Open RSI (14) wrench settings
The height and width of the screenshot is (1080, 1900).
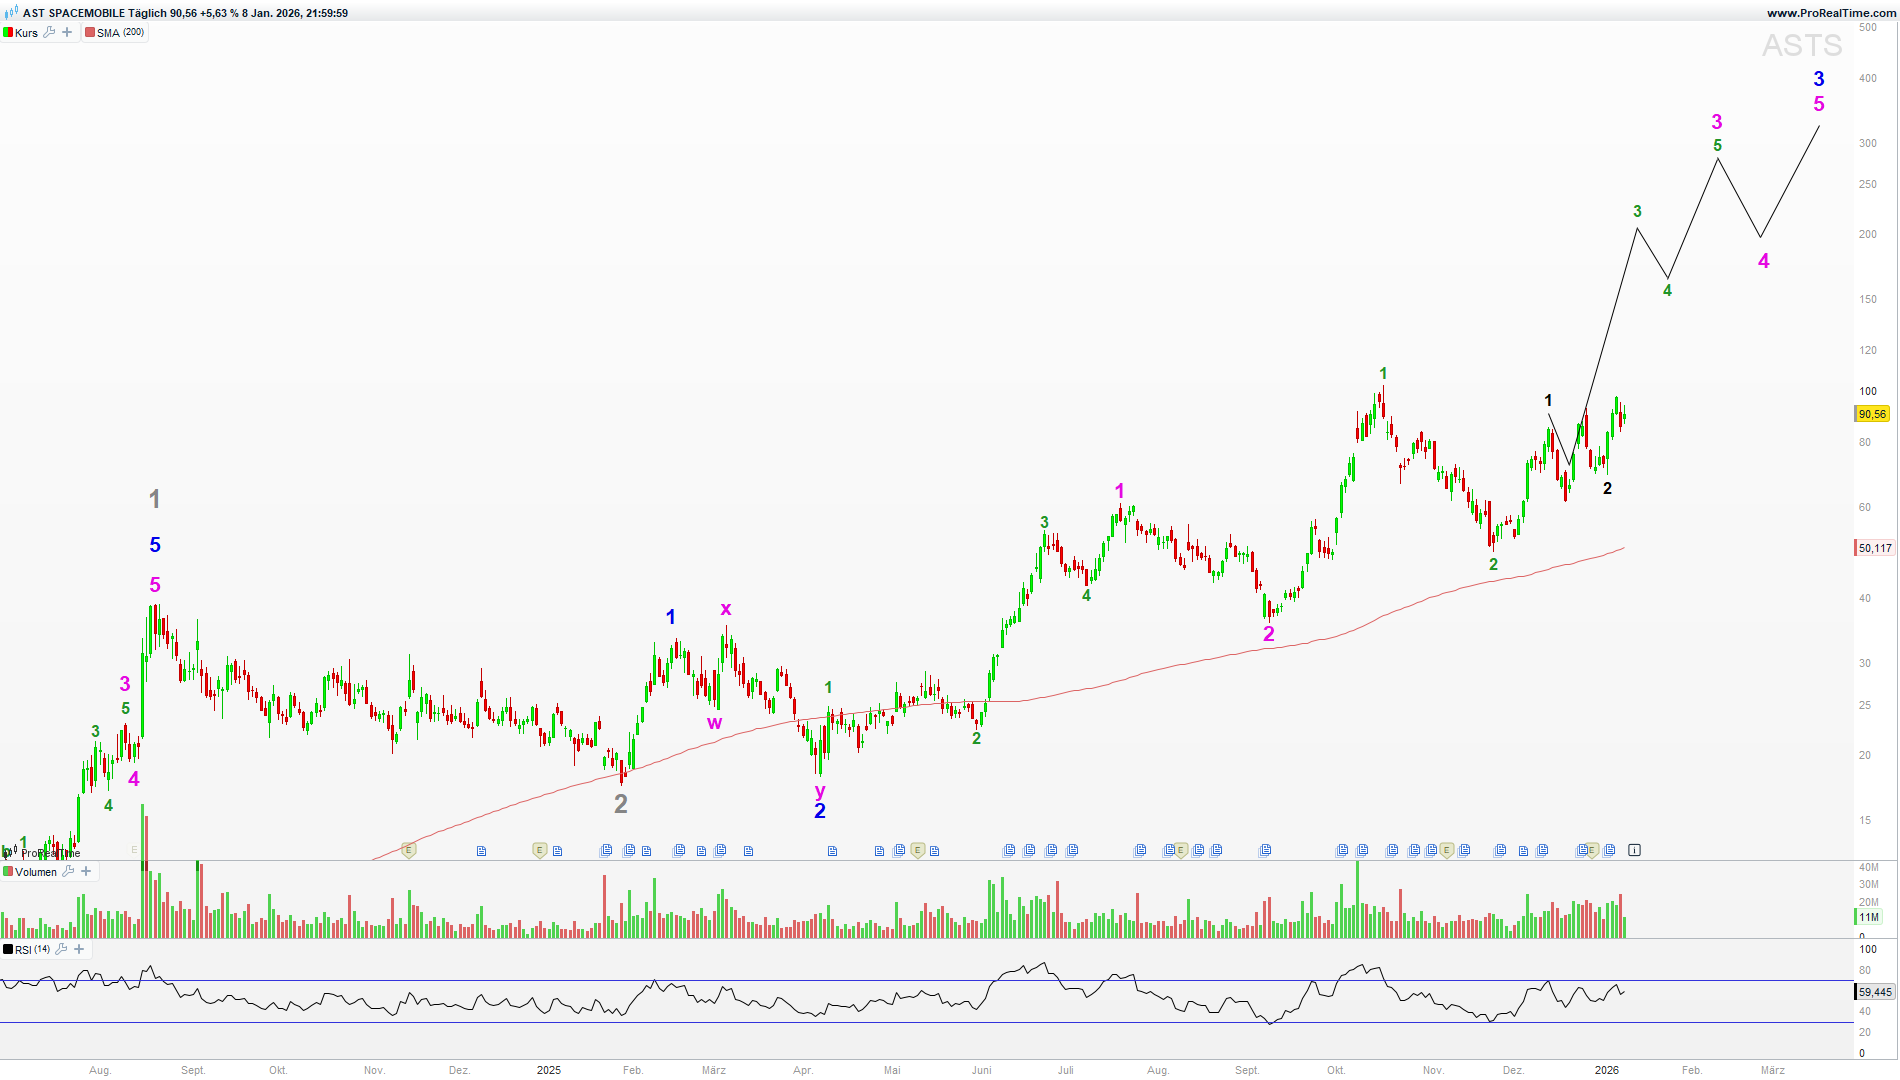[x=61, y=949]
